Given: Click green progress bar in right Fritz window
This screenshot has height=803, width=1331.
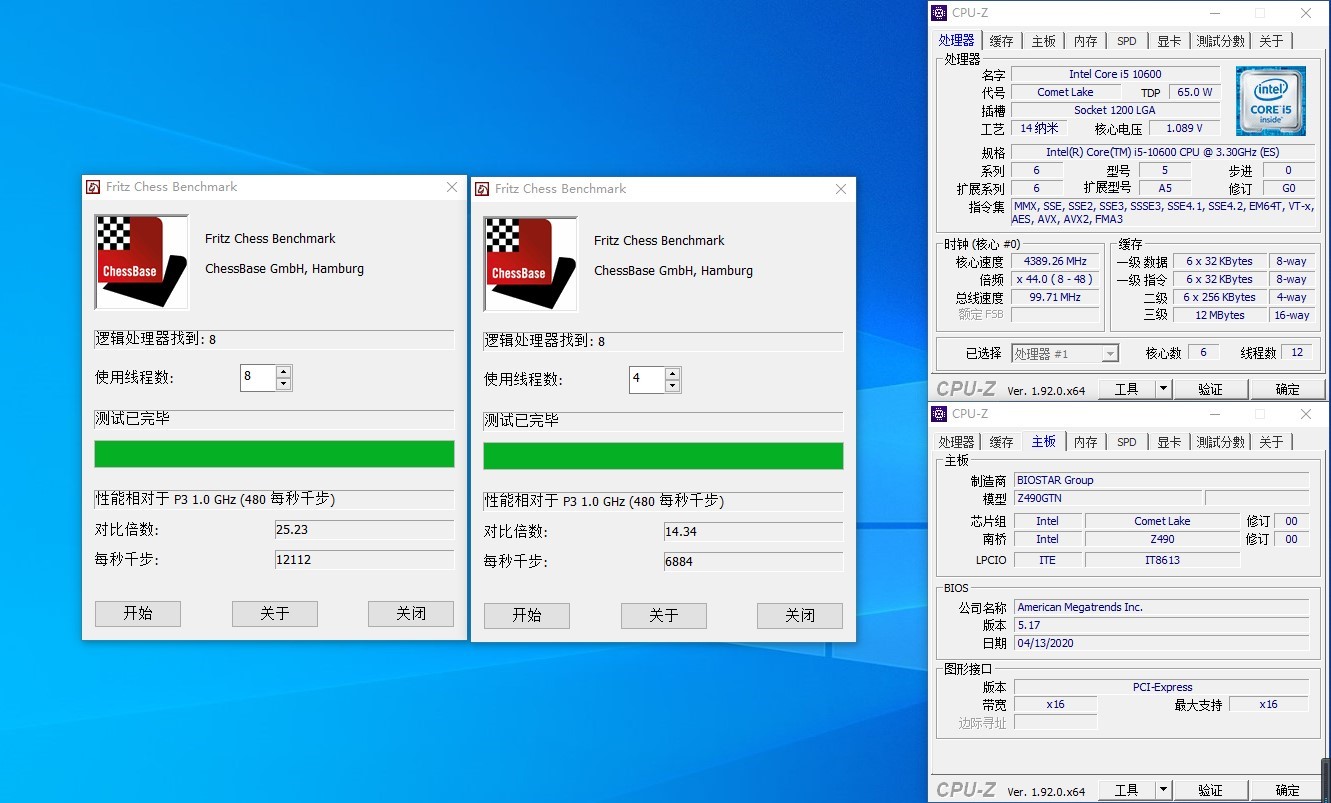Looking at the screenshot, I should [663, 456].
